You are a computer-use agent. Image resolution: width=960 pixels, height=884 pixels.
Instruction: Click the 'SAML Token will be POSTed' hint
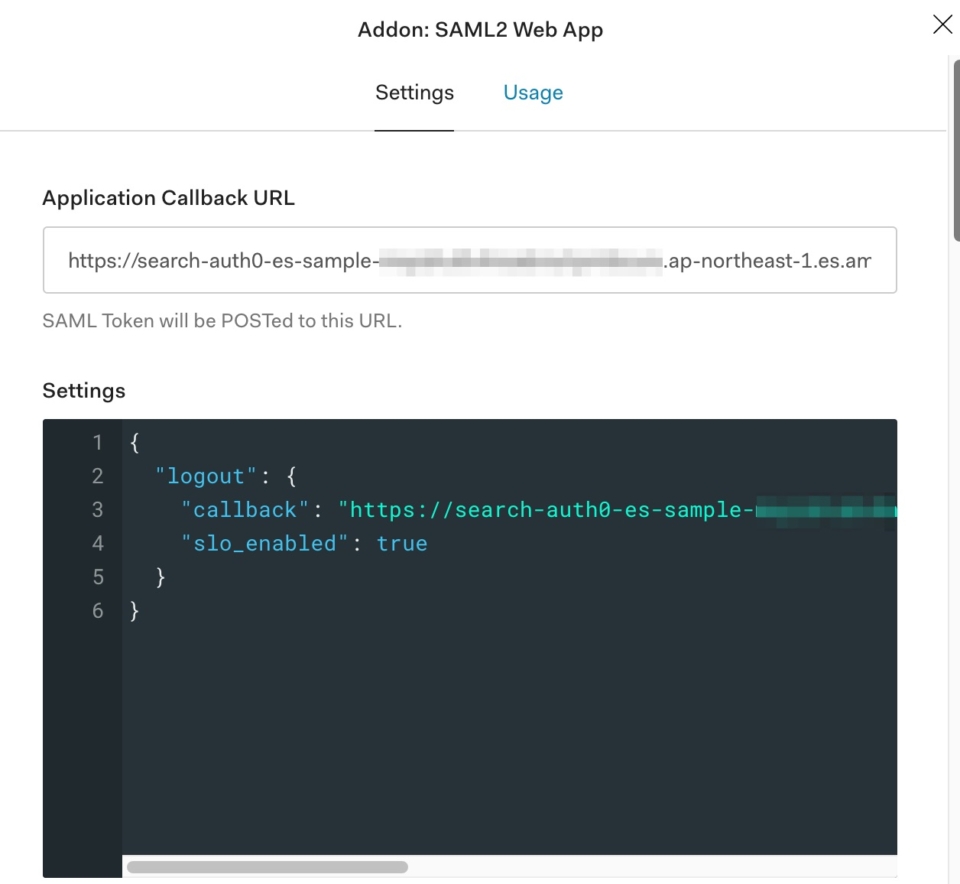222,321
